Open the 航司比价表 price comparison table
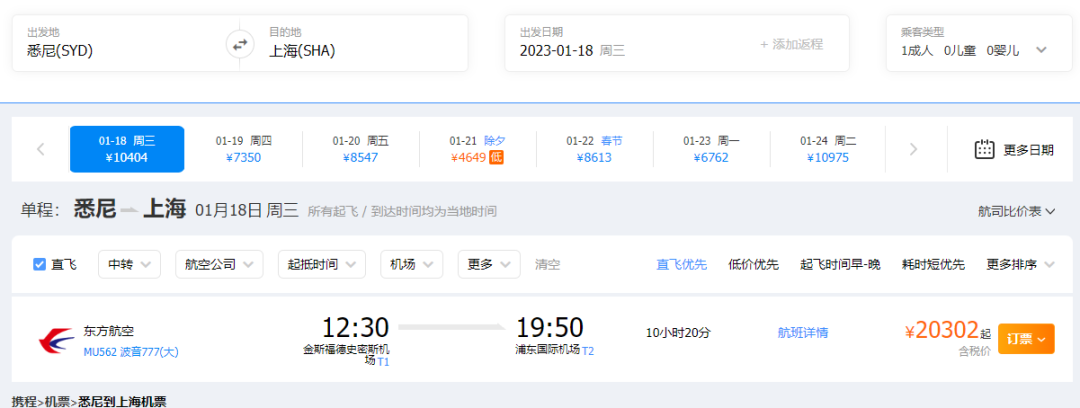The width and height of the screenshot is (1080, 408). coord(1015,211)
